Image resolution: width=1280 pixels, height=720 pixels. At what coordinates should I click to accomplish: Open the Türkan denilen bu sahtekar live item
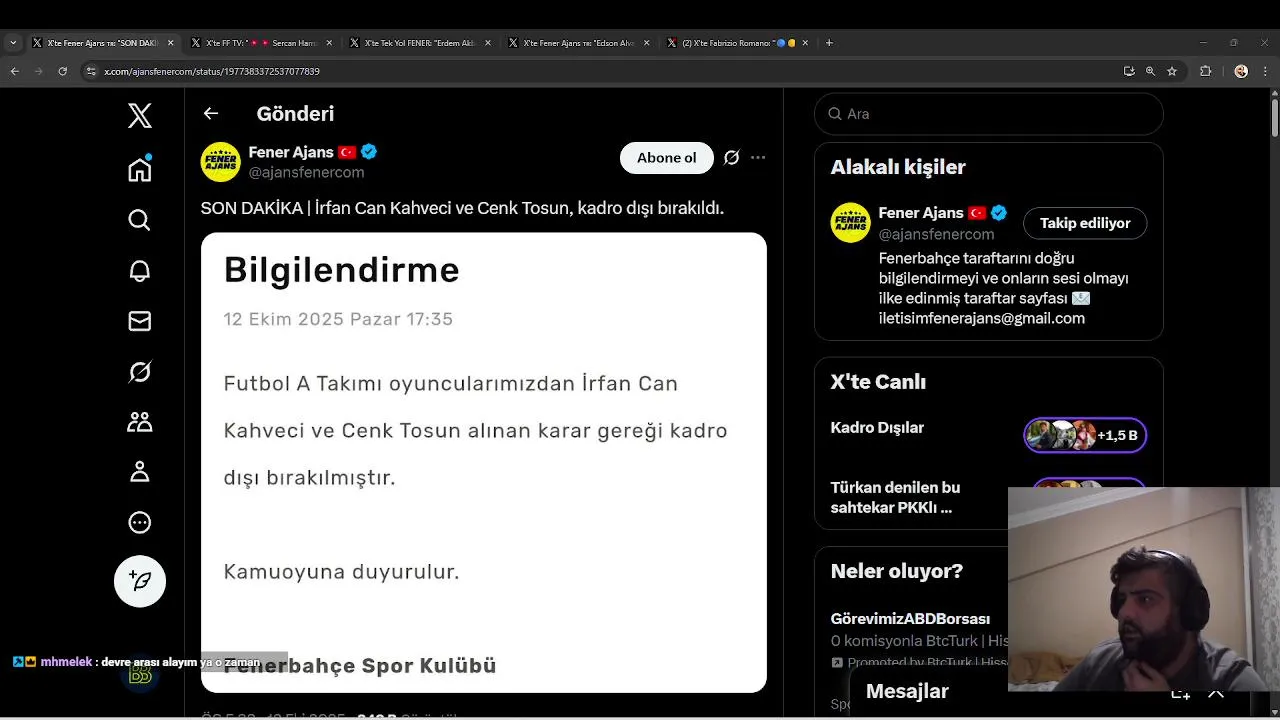895,497
